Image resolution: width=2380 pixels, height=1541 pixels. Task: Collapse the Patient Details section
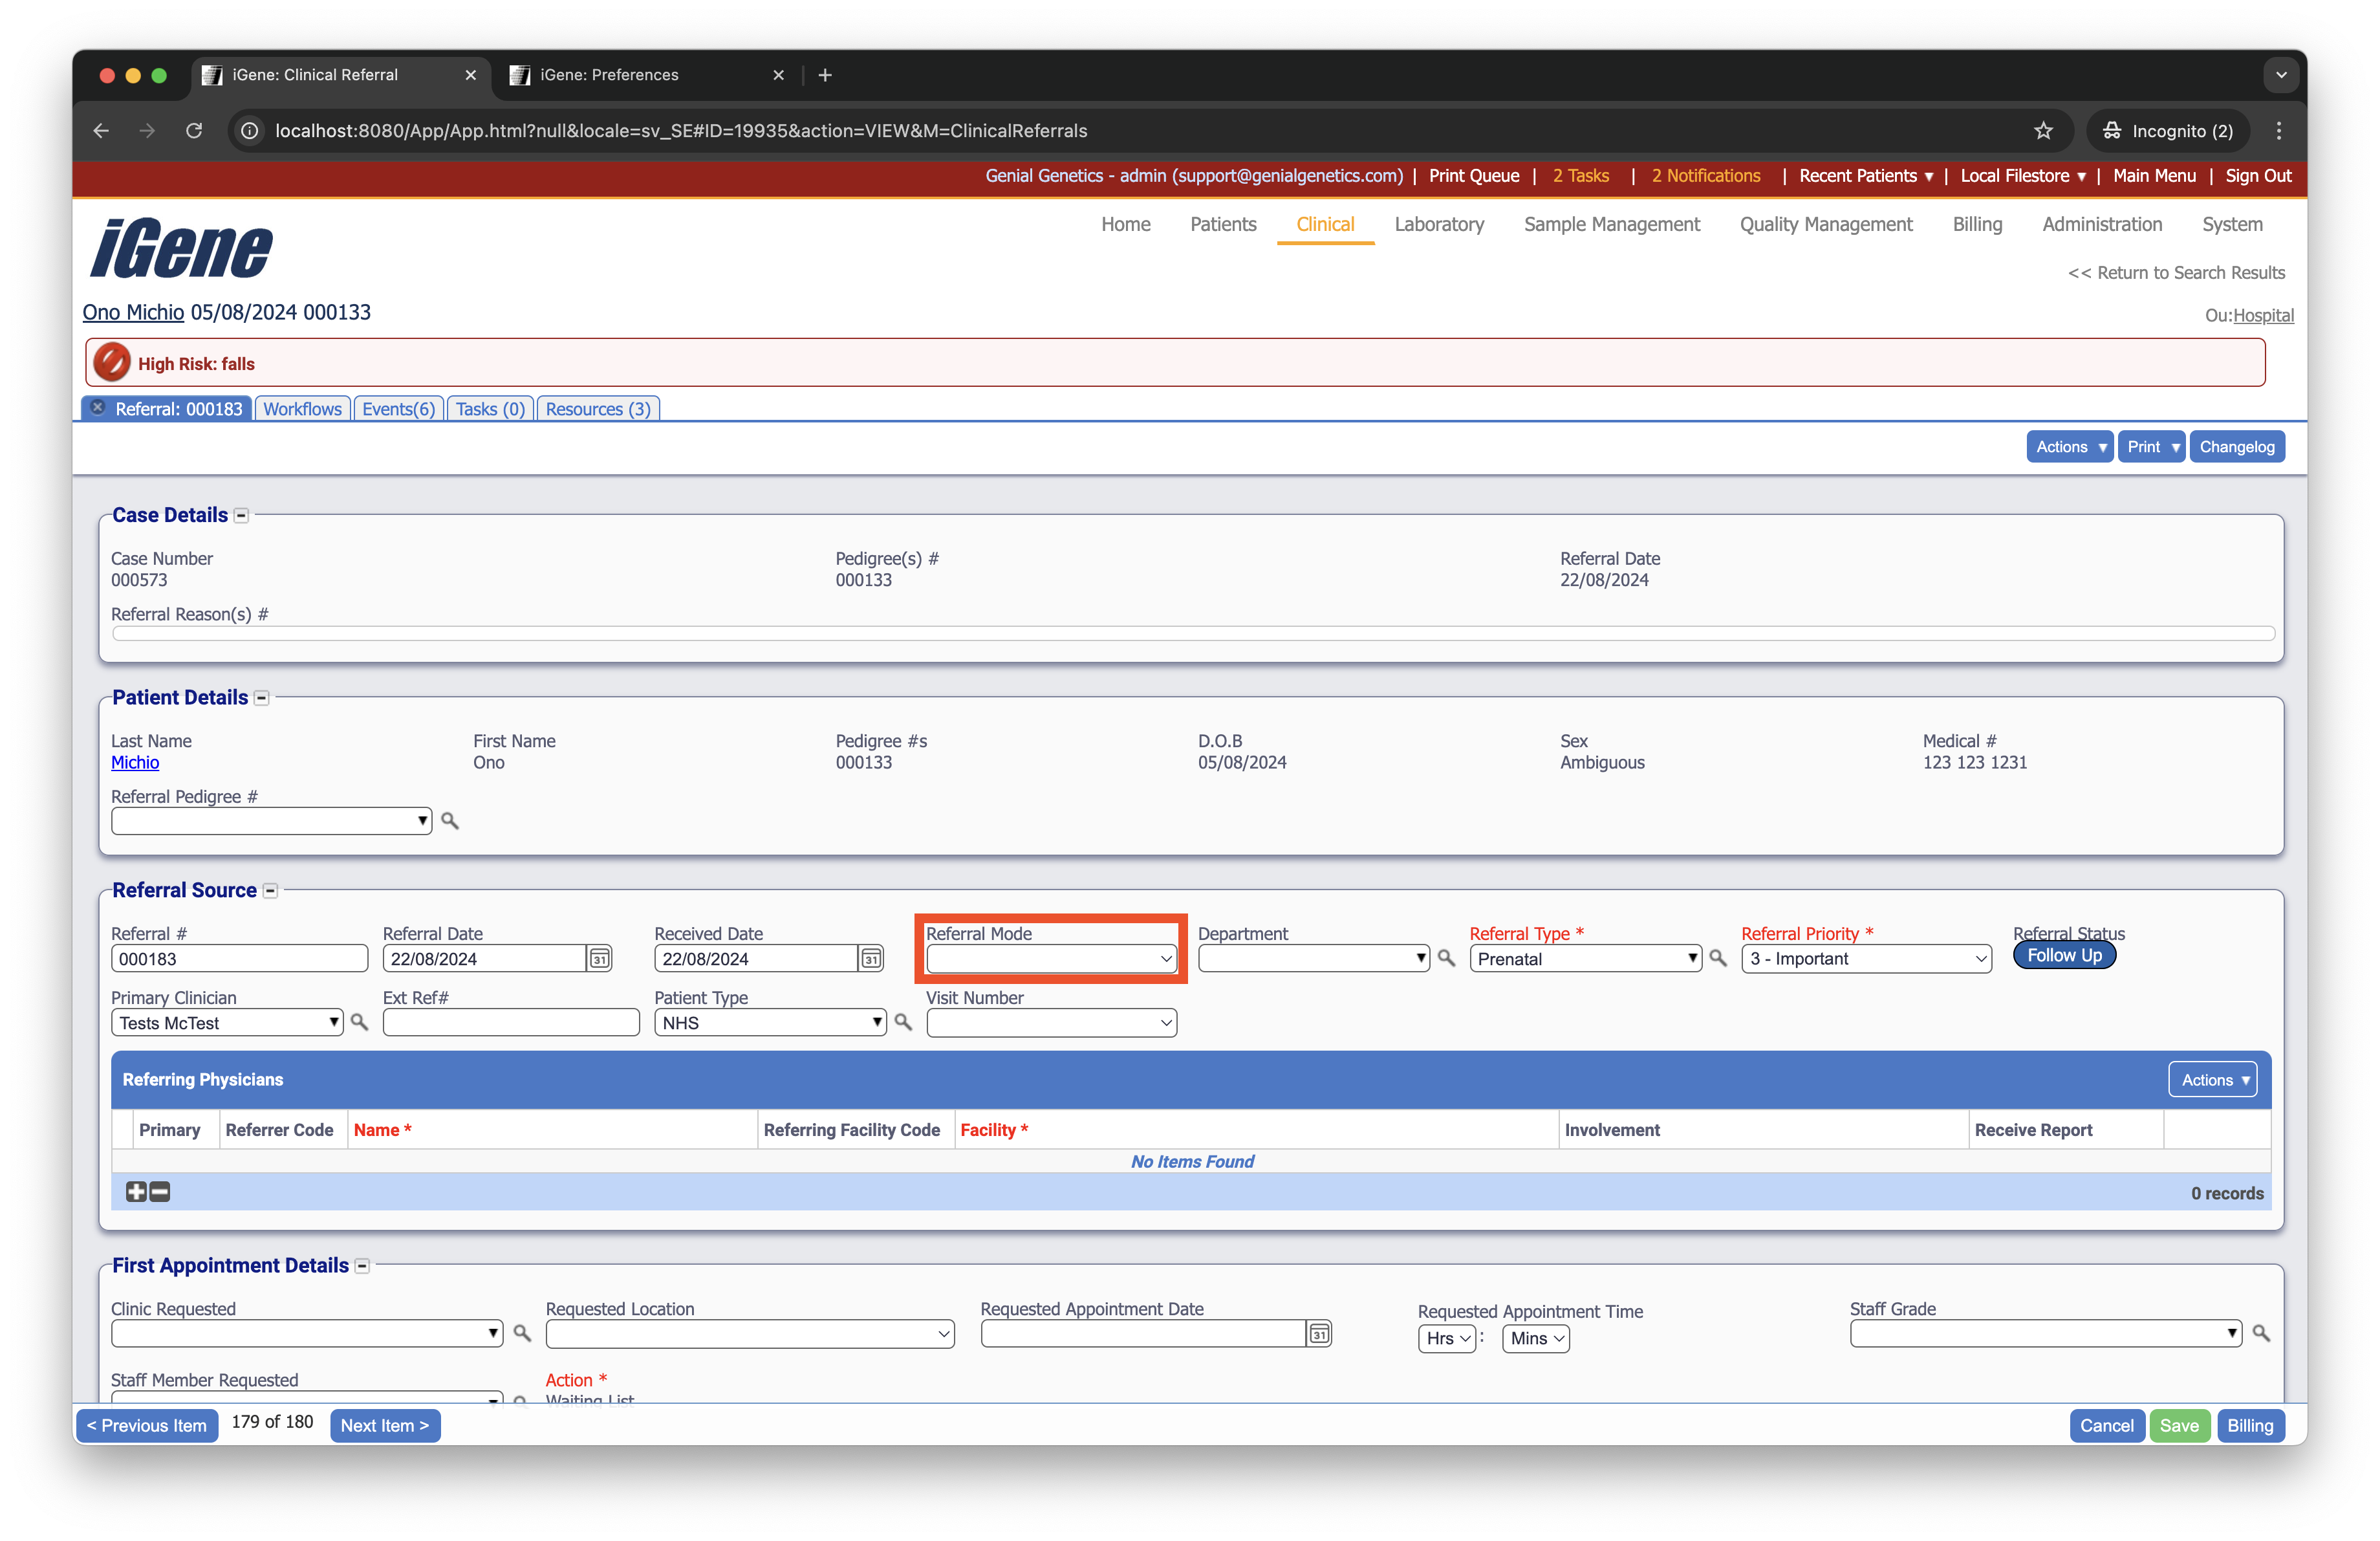261,698
